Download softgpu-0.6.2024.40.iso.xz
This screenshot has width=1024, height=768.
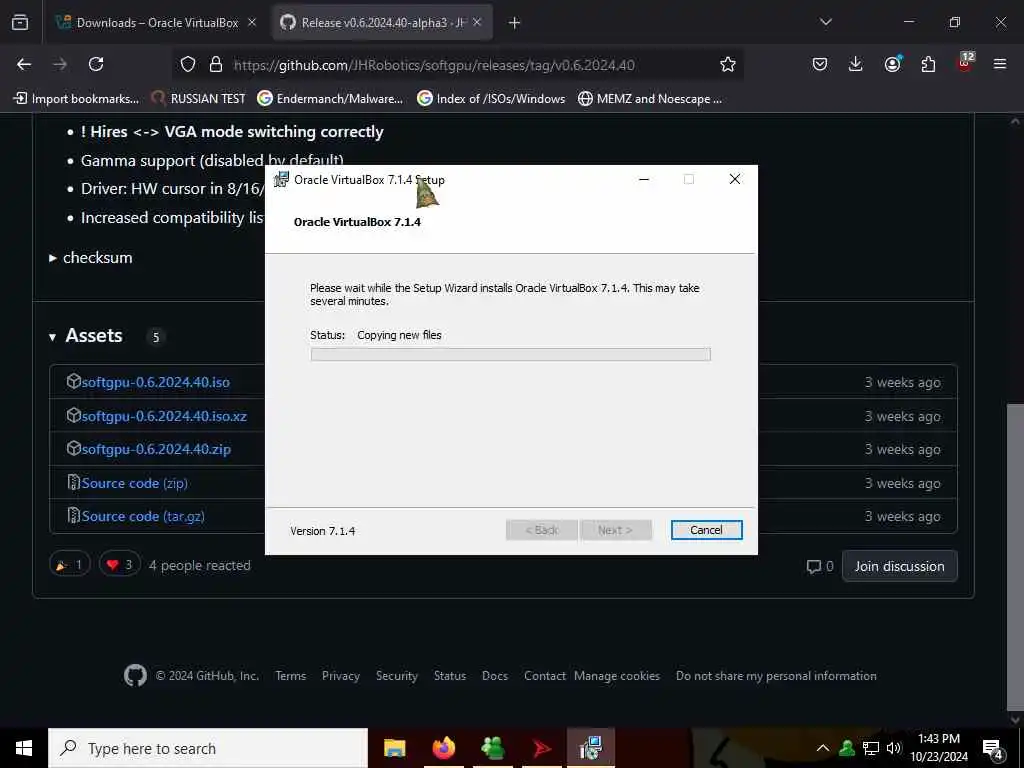(164, 416)
